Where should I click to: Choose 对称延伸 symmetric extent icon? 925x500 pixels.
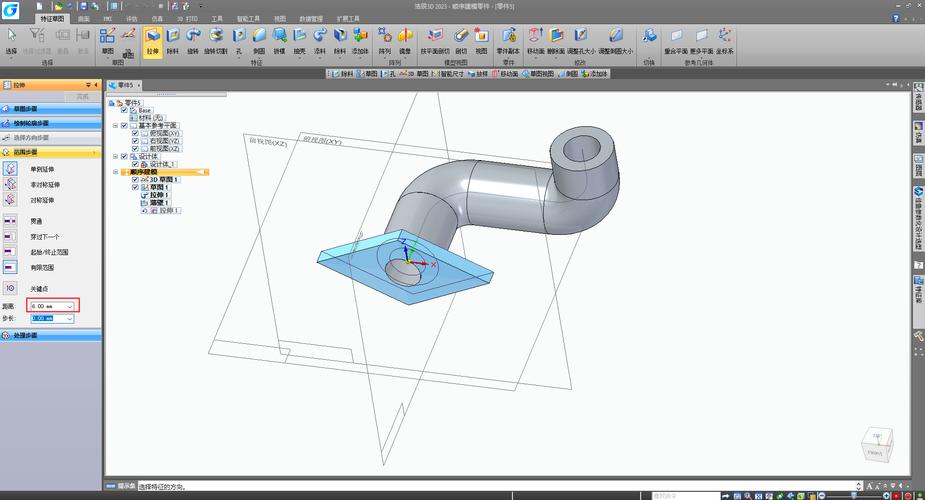point(10,199)
